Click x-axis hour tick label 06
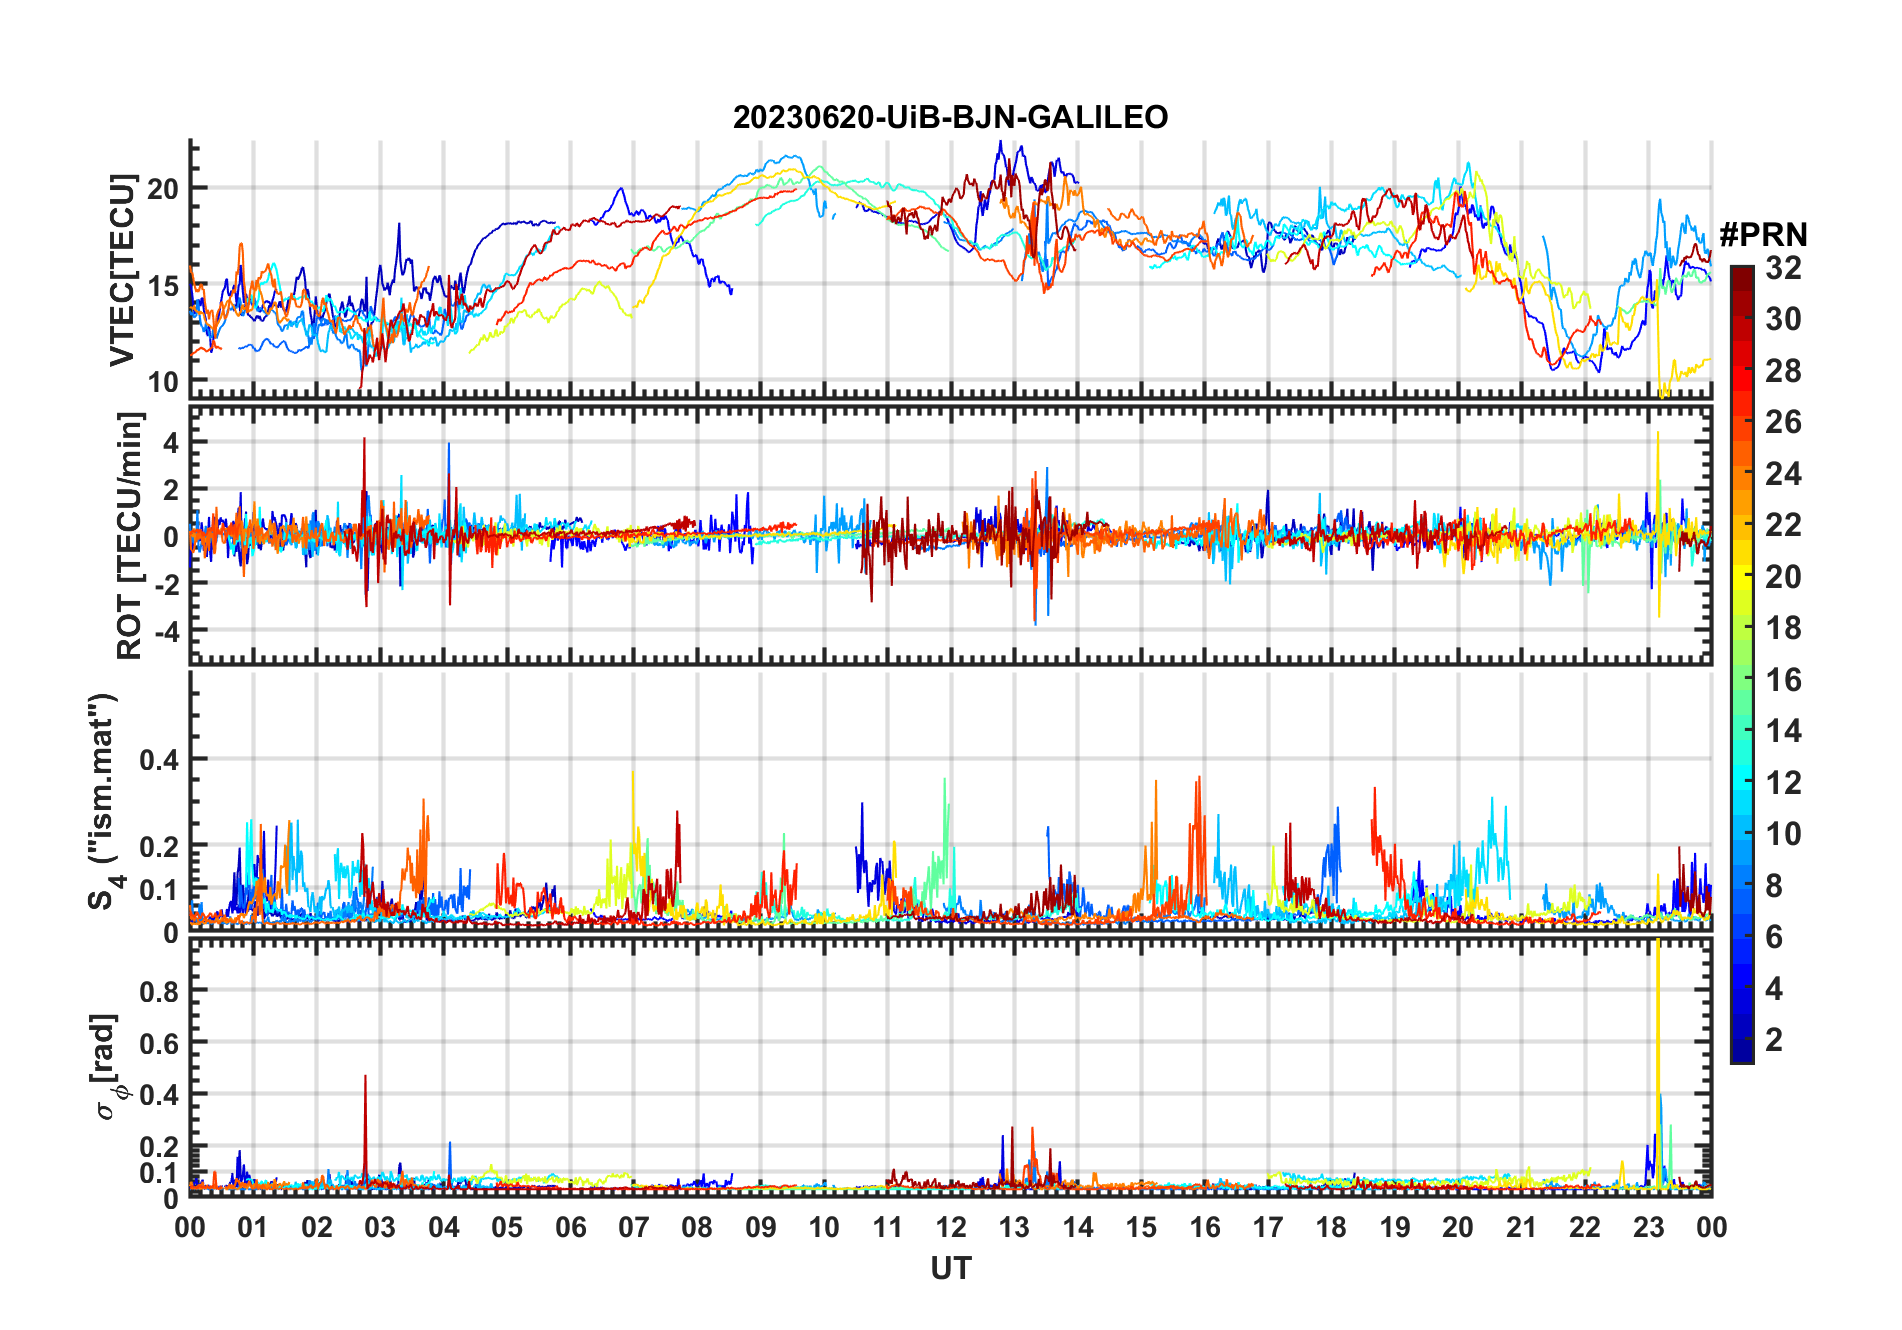 (571, 1228)
